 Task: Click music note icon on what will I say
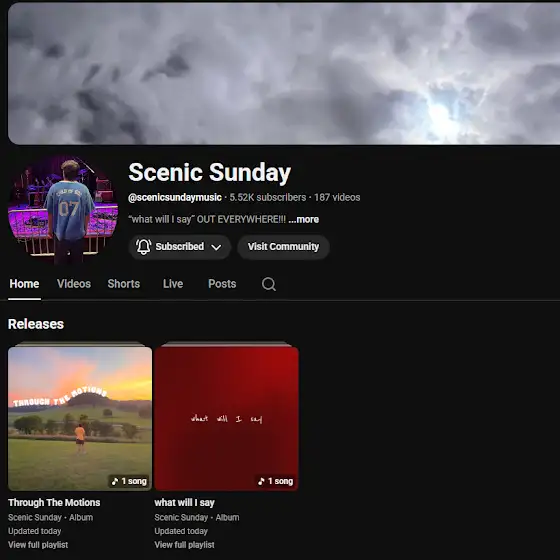pos(261,481)
